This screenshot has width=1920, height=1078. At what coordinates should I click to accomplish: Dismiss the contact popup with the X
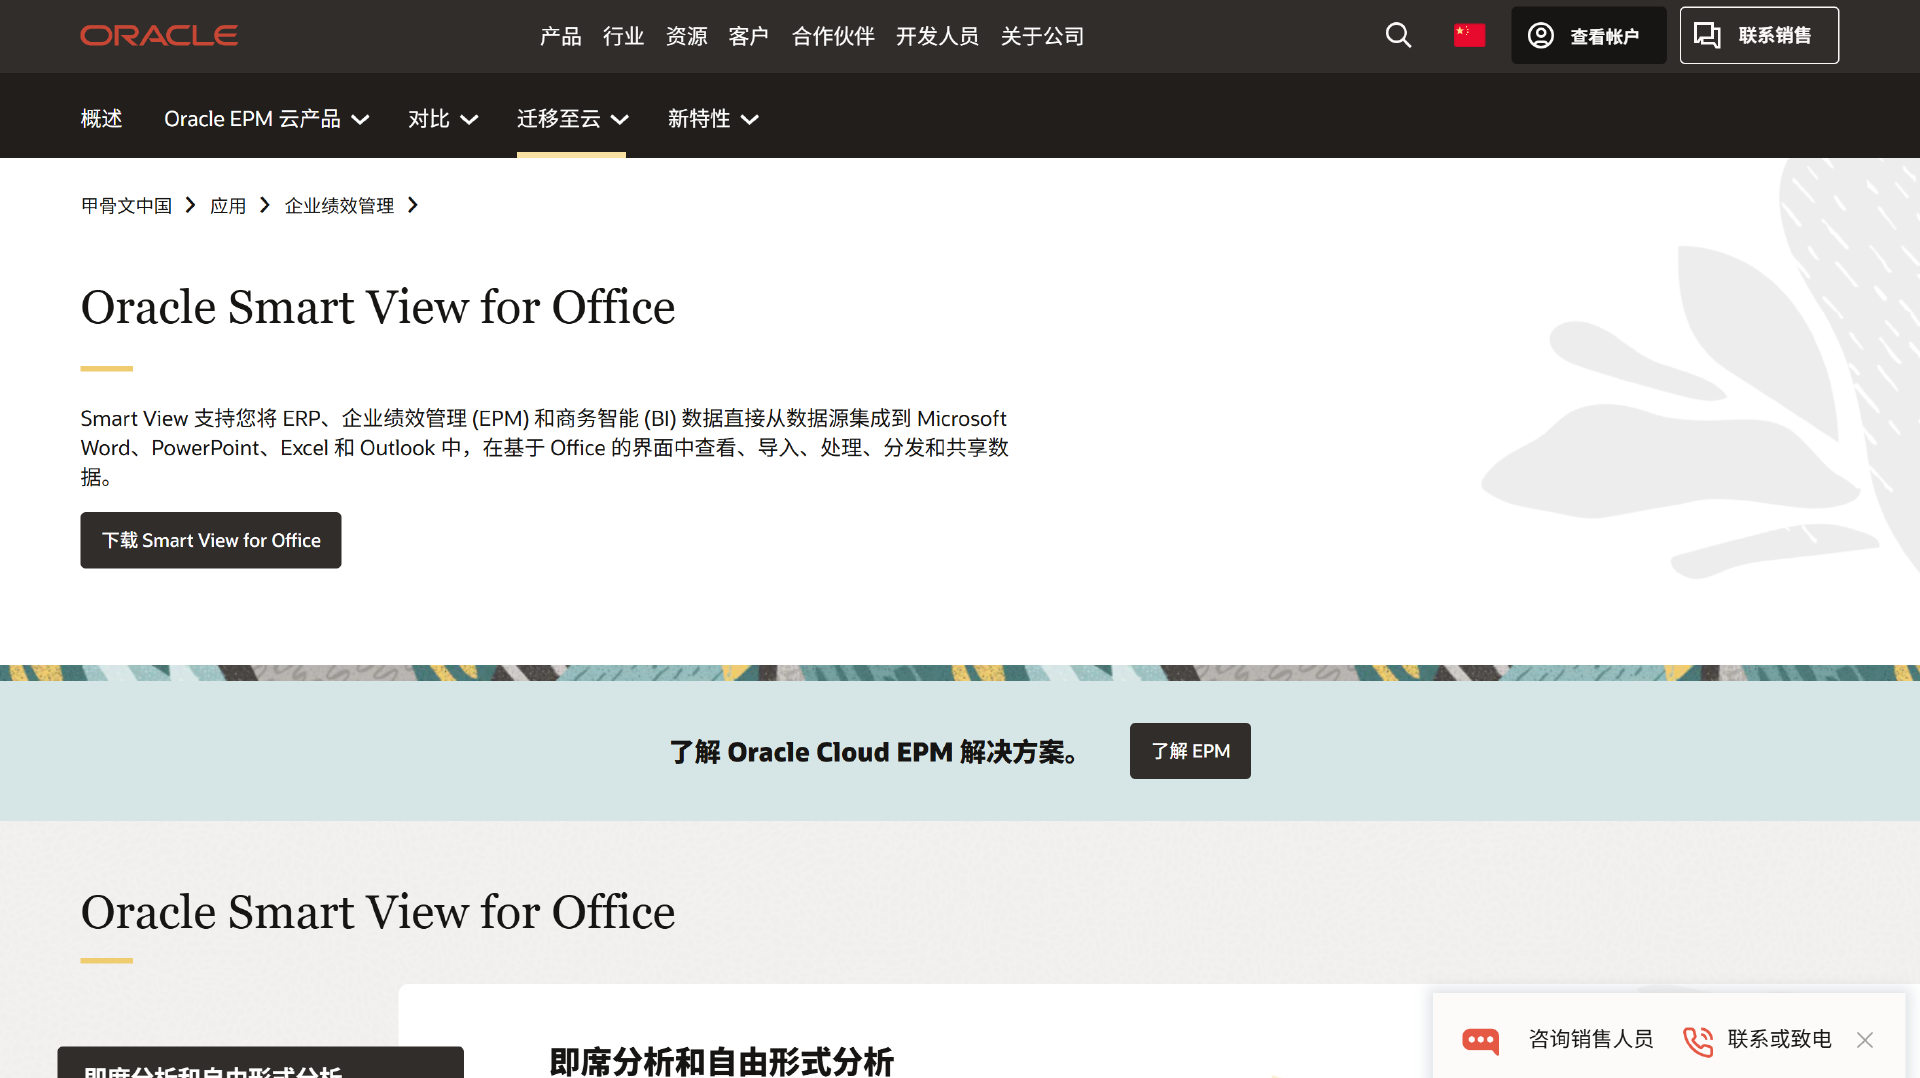point(1865,1040)
